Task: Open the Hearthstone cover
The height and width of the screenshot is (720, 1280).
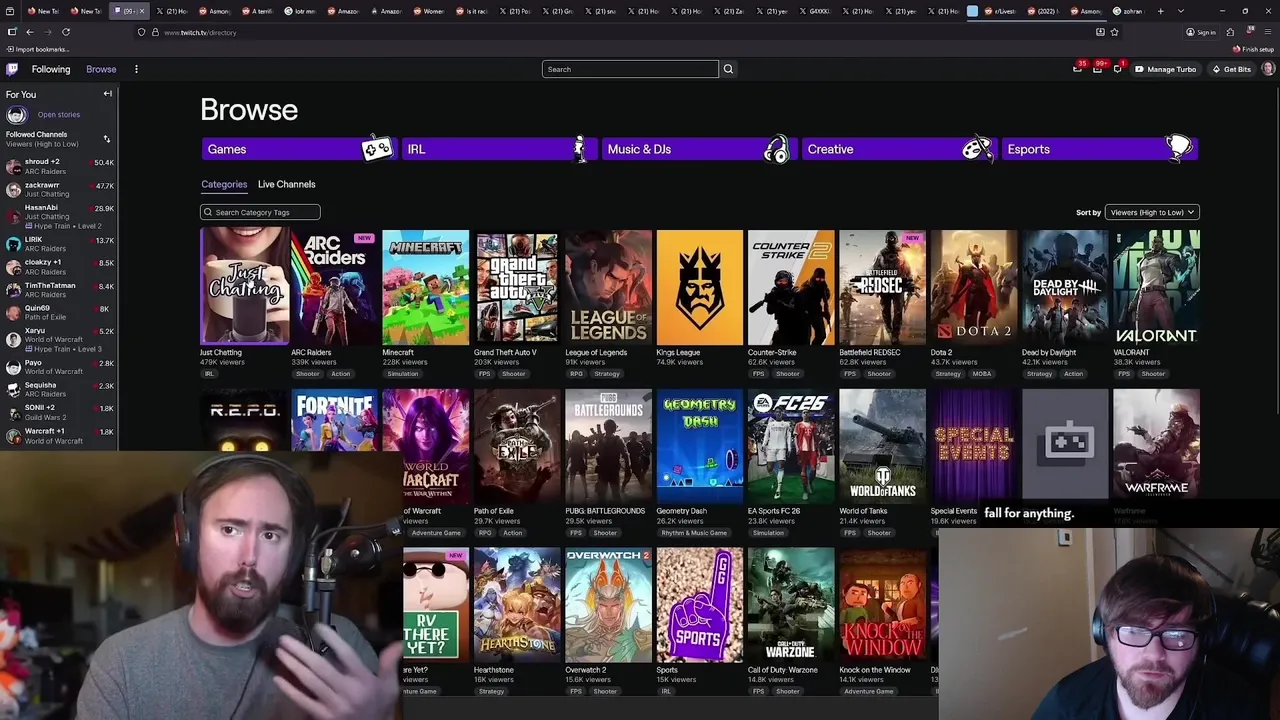Action: (517, 605)
